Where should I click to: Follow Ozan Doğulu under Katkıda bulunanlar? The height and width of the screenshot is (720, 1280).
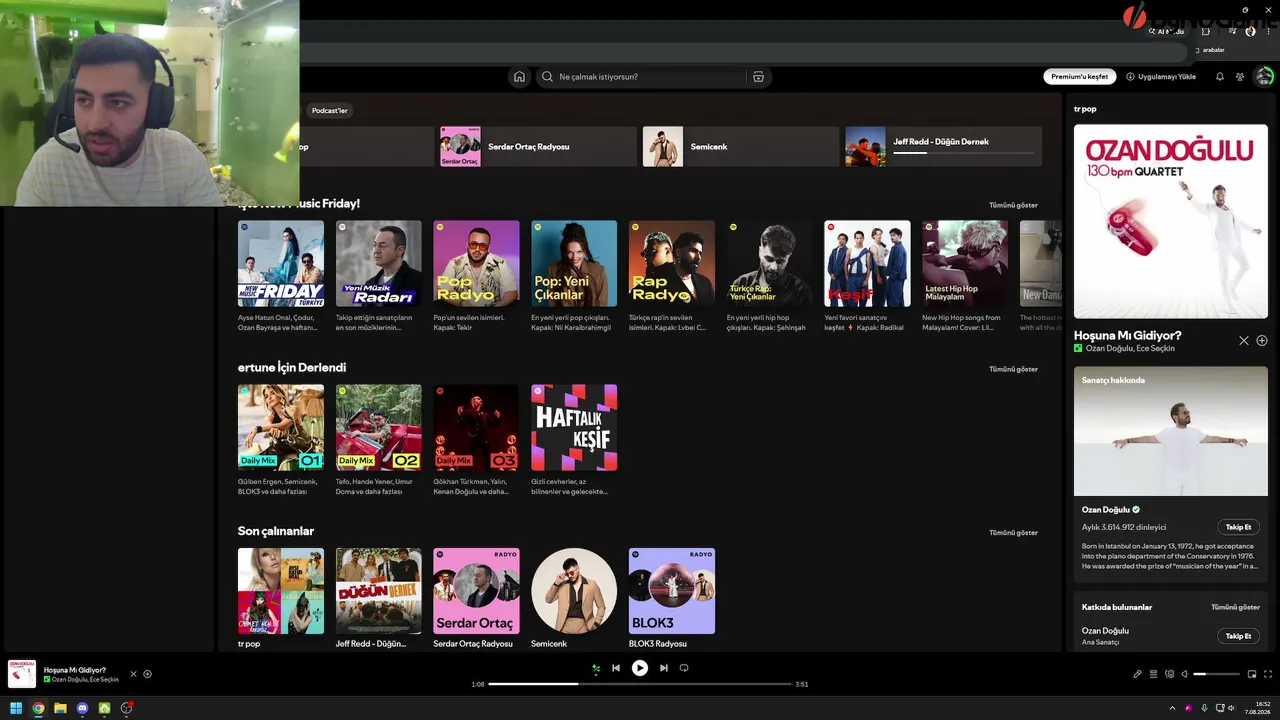(x=1238, y=636)
